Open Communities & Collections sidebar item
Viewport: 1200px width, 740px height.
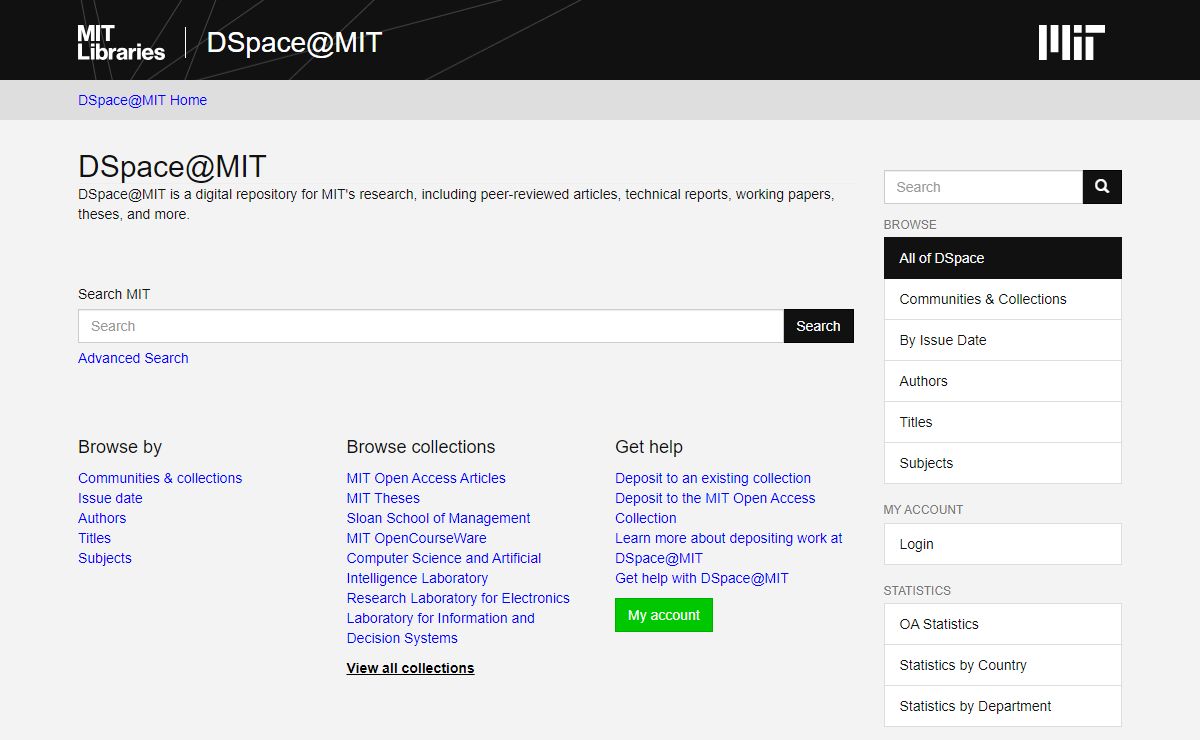[x=1003, y=299]
